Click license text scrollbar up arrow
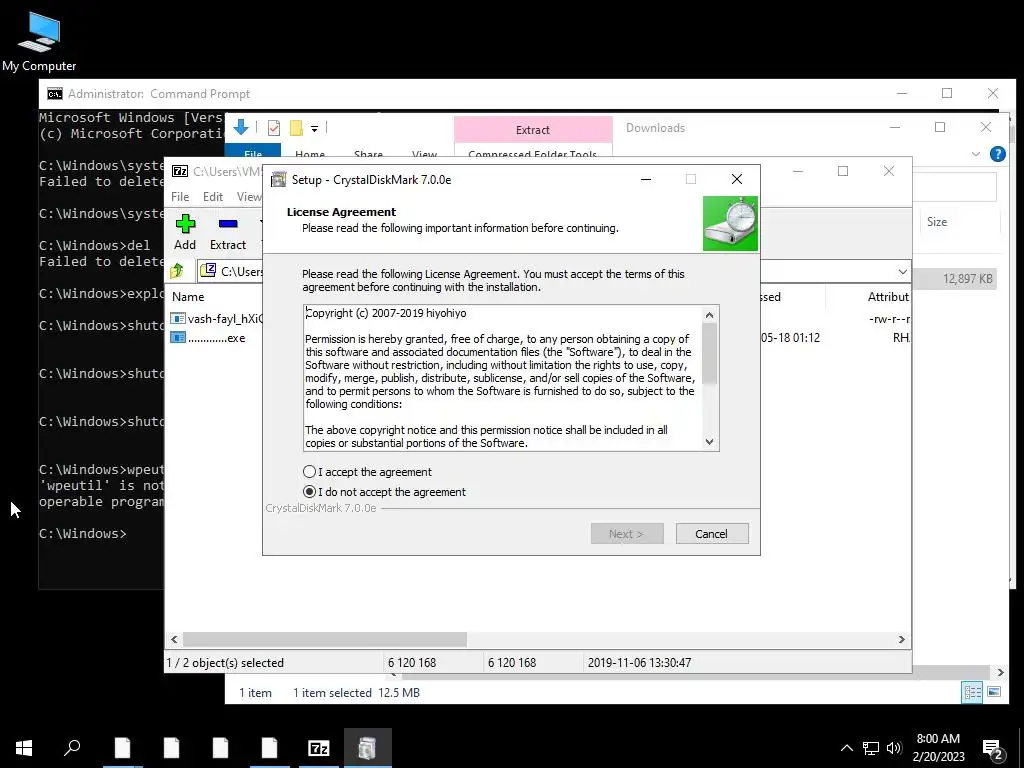 (710, 315)
